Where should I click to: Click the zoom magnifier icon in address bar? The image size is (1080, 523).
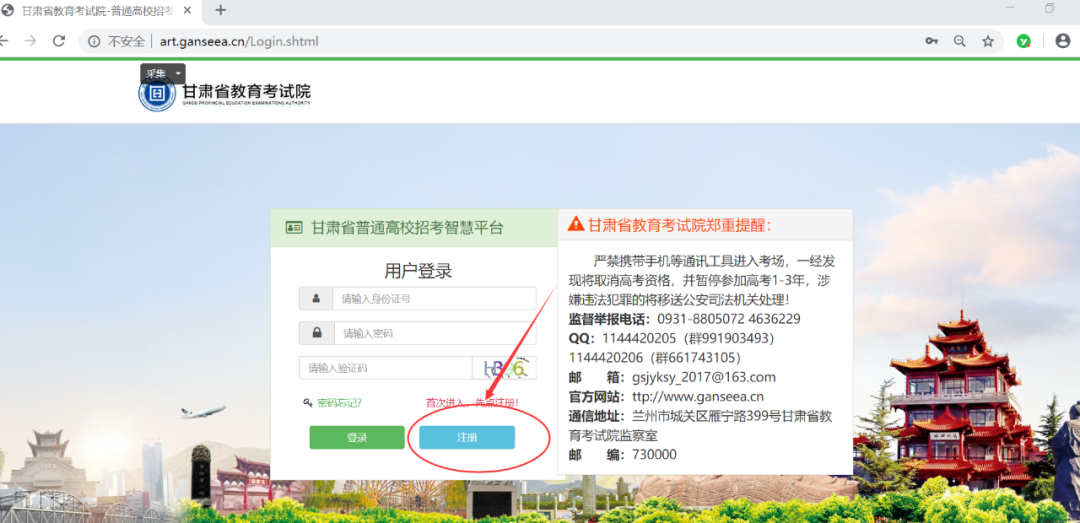pos(960,41)
